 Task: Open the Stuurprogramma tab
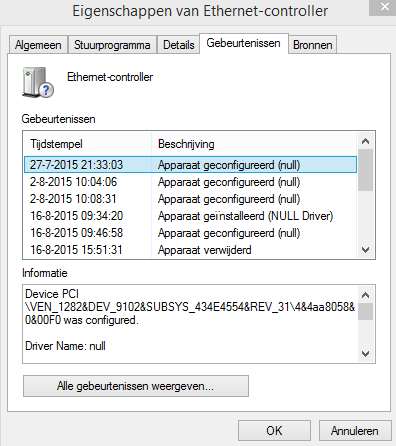(112, 45)
